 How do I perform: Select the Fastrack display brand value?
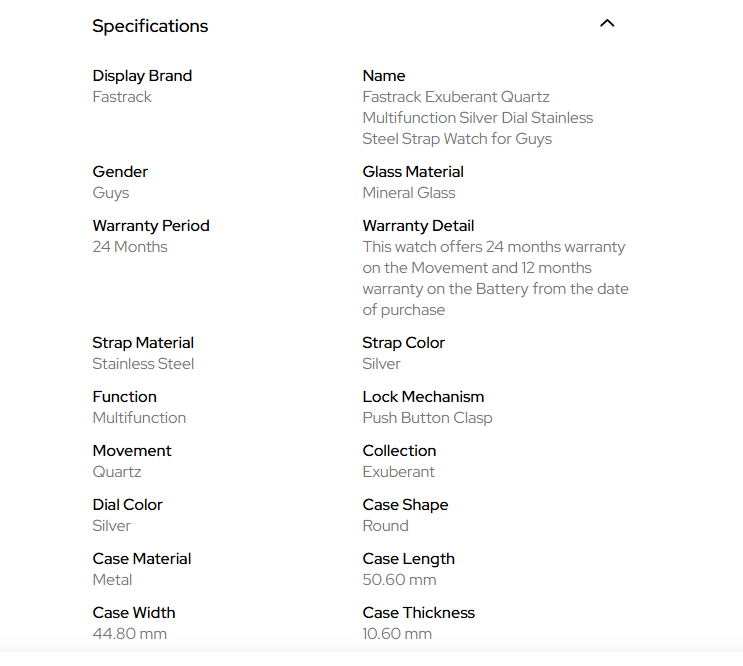(x=122, y=97)
